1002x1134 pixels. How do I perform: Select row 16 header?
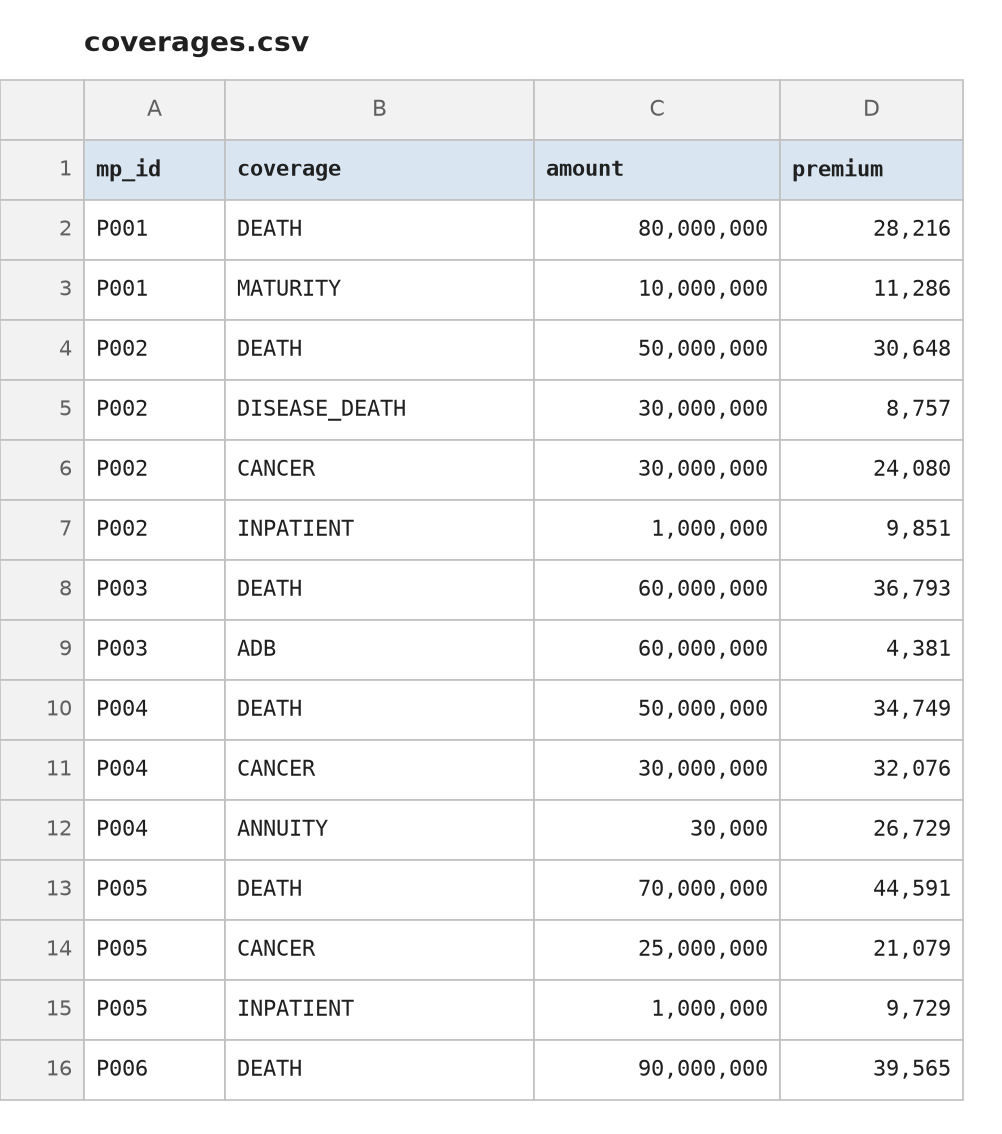[42, 1070]
